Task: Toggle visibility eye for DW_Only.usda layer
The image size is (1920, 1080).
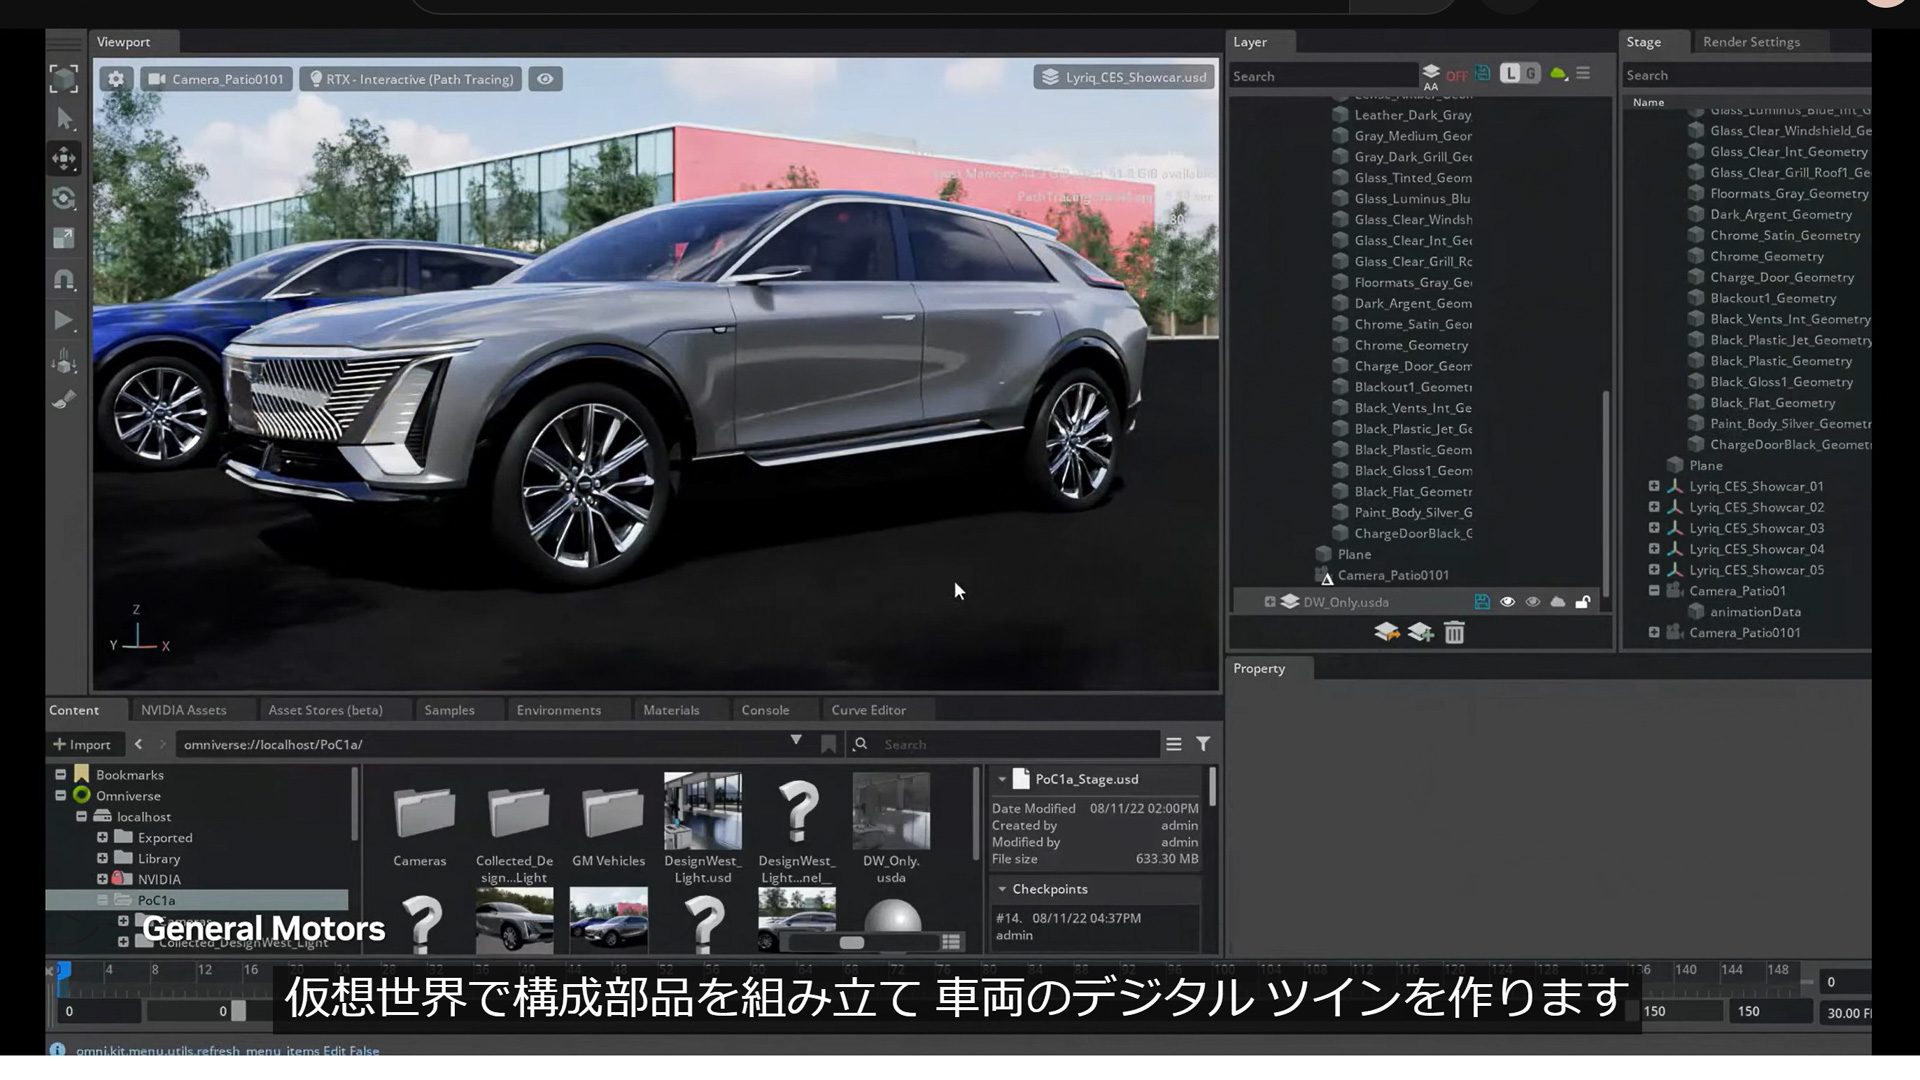Action: 1508,602
